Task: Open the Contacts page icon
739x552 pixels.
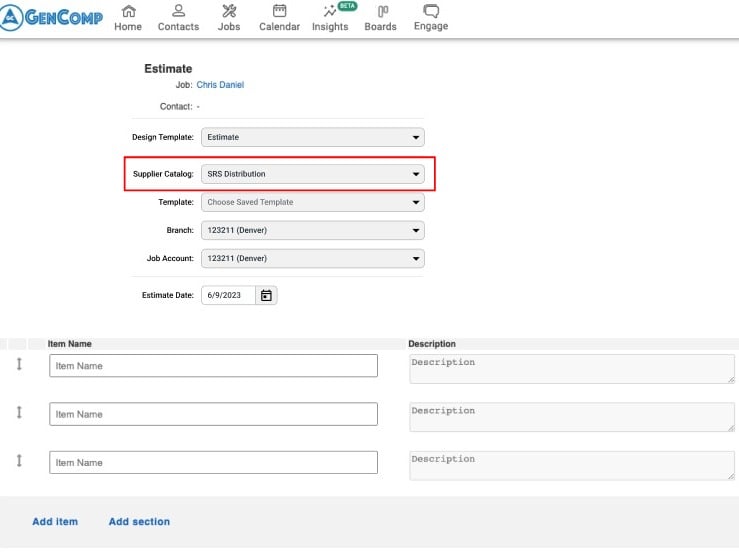Action: [178, 12]
